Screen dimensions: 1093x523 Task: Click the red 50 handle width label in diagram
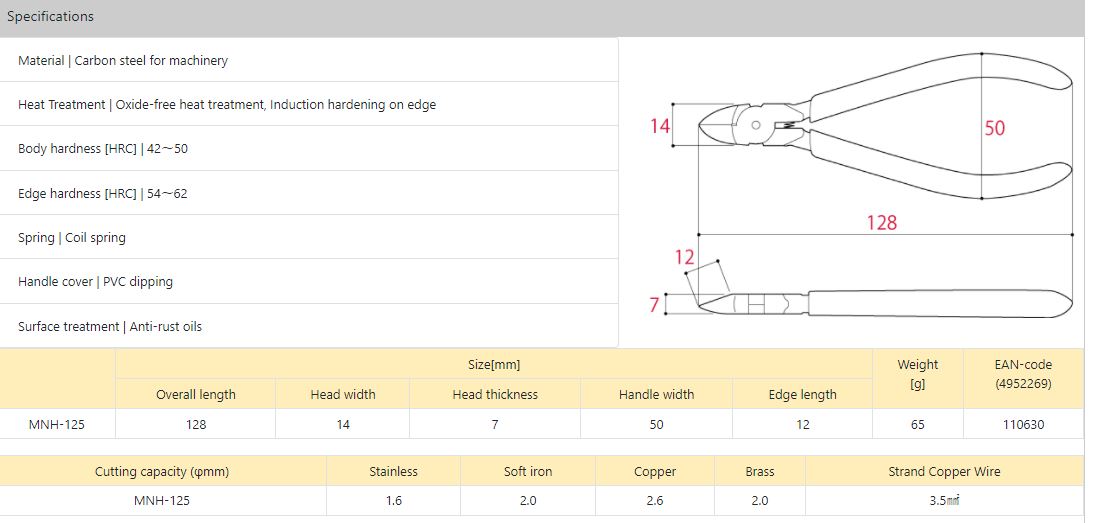coord(994,128)
